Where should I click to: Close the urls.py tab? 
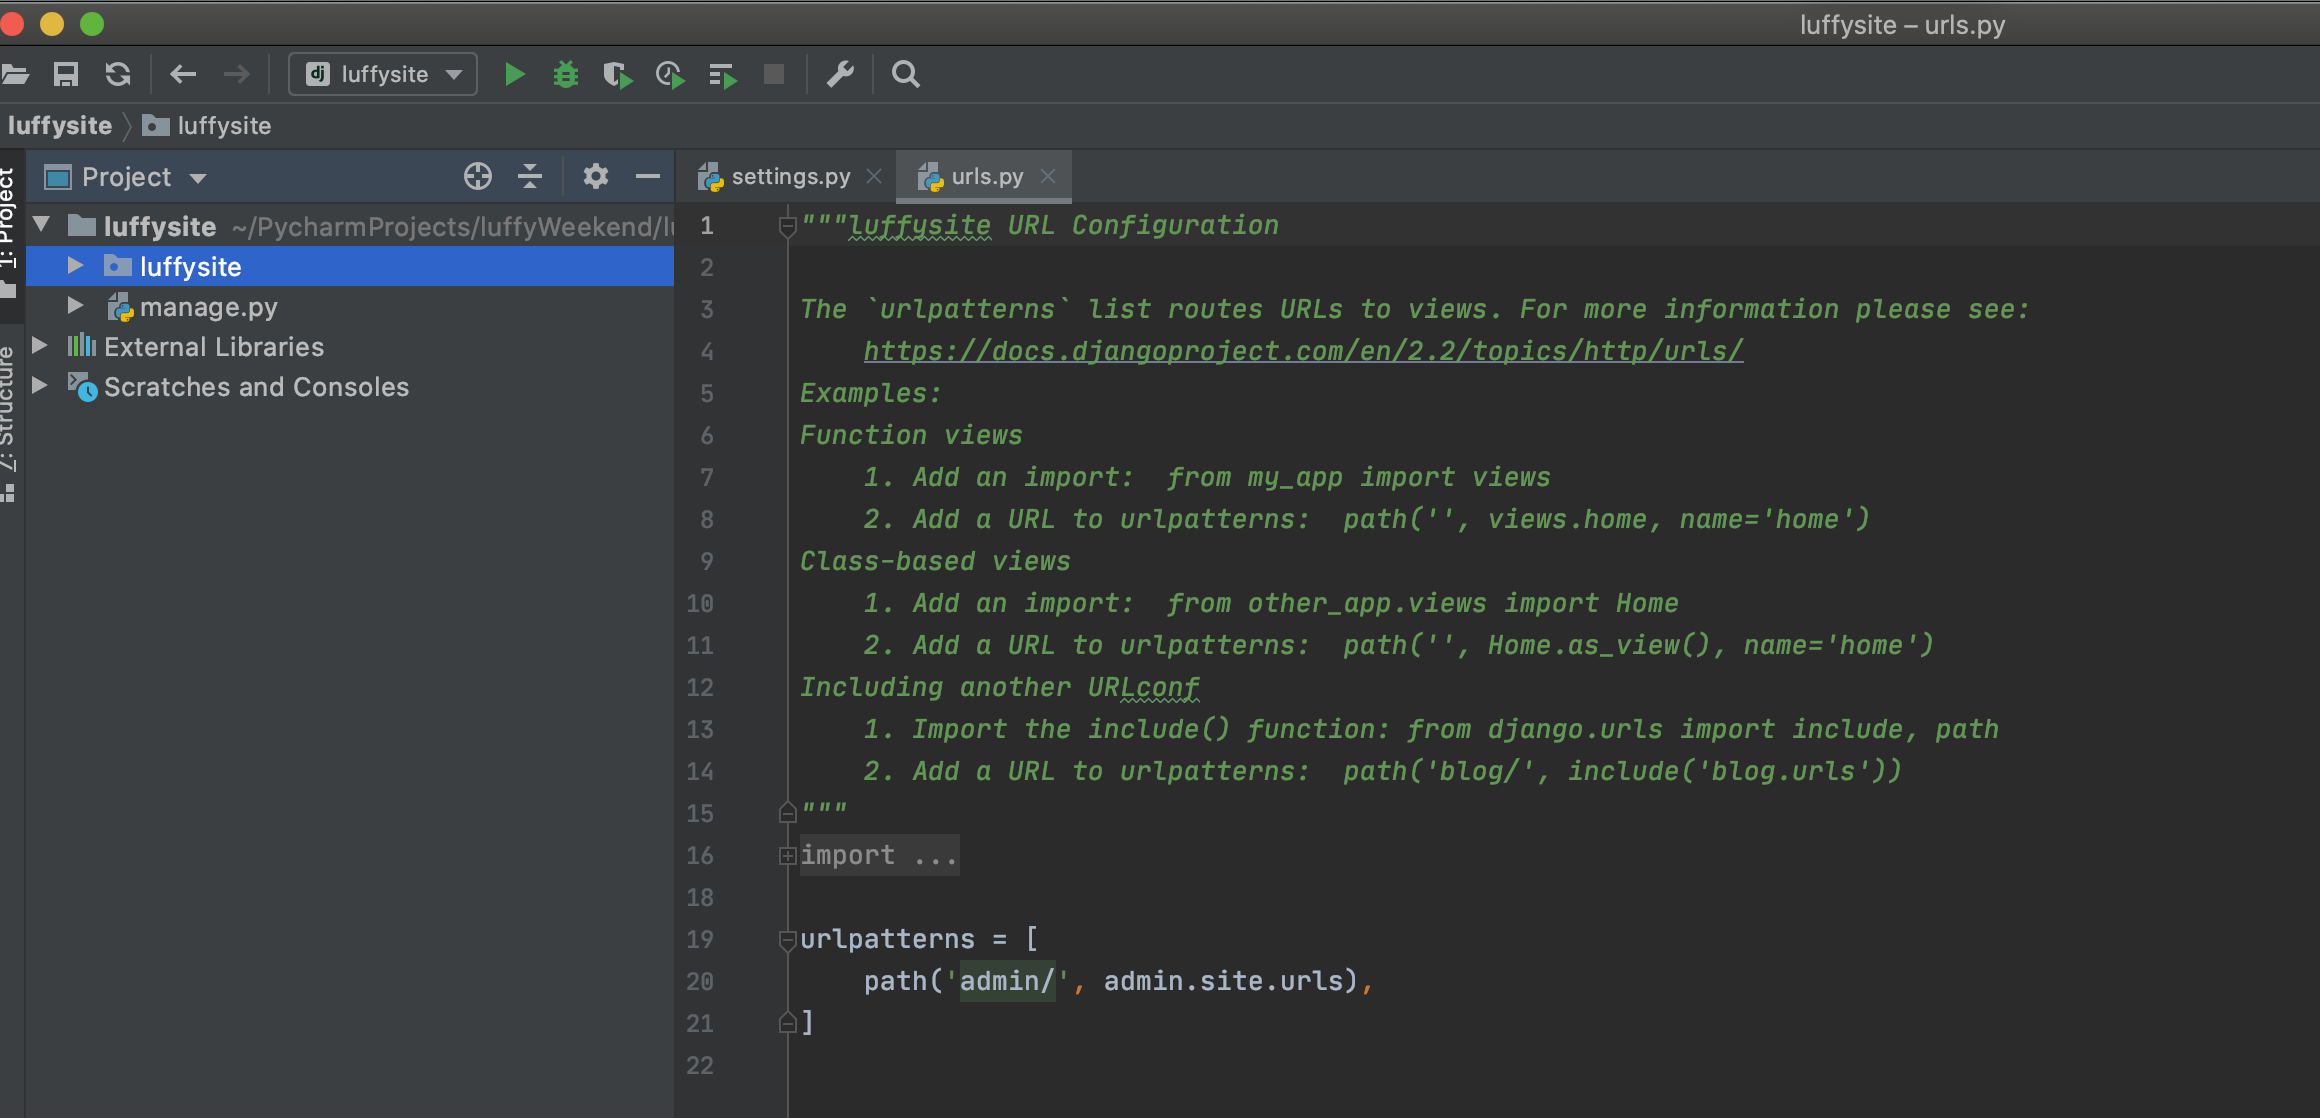(1048, 176)
